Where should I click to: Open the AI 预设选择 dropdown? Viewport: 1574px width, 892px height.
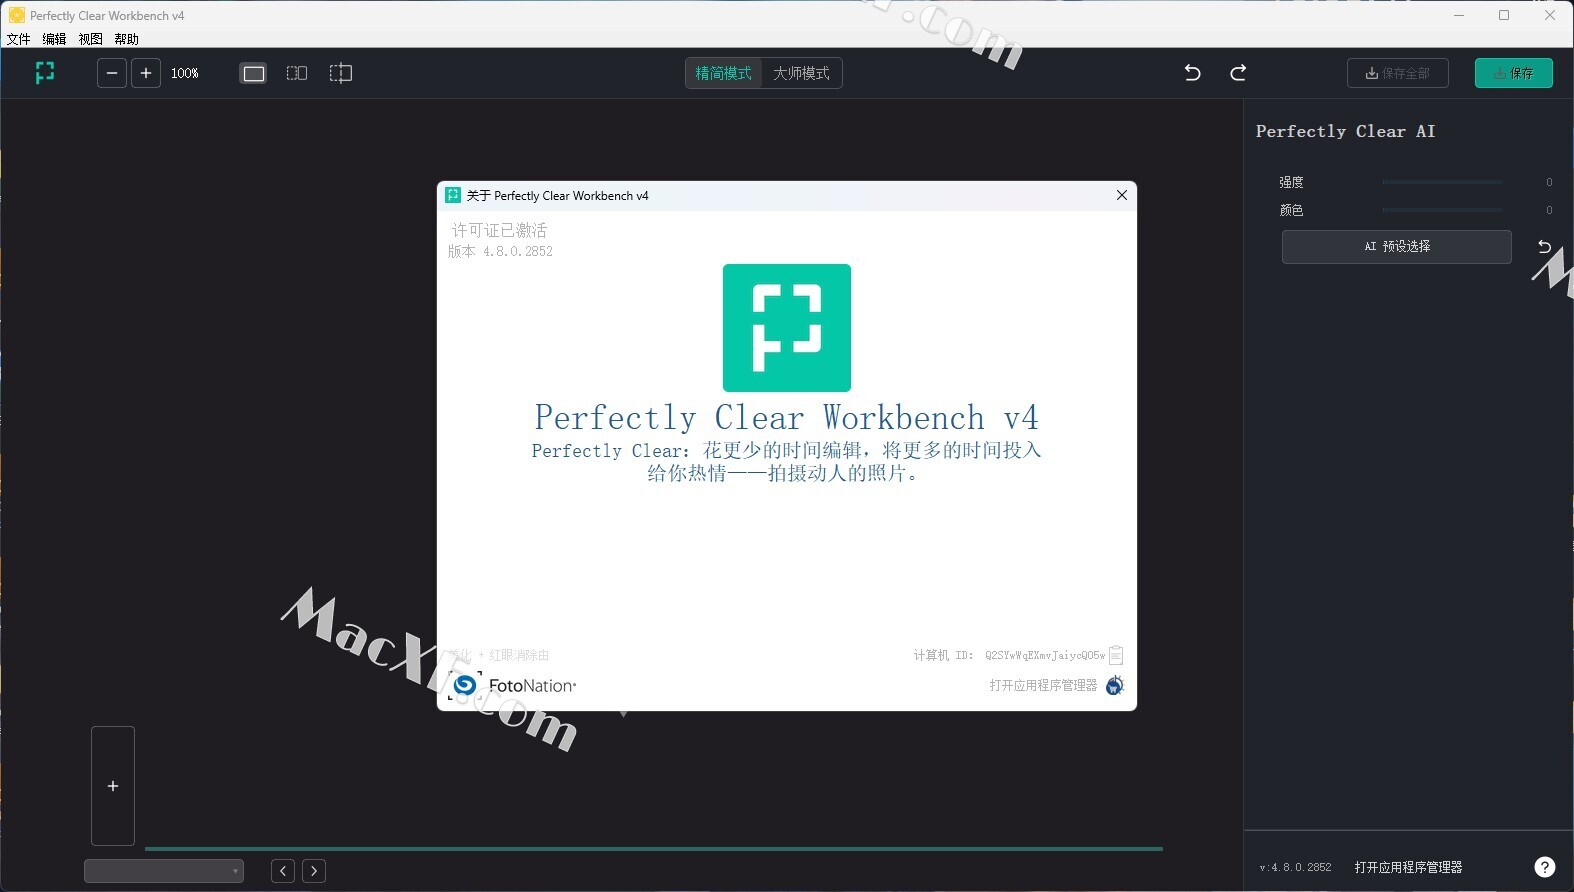(x=1396, y=247)
